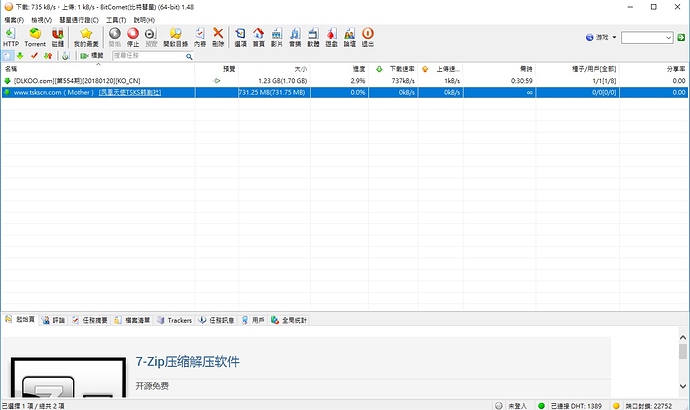The image size is (690, 410).
Task: Switch to the Comments (評論) tab
Action: 54,320
